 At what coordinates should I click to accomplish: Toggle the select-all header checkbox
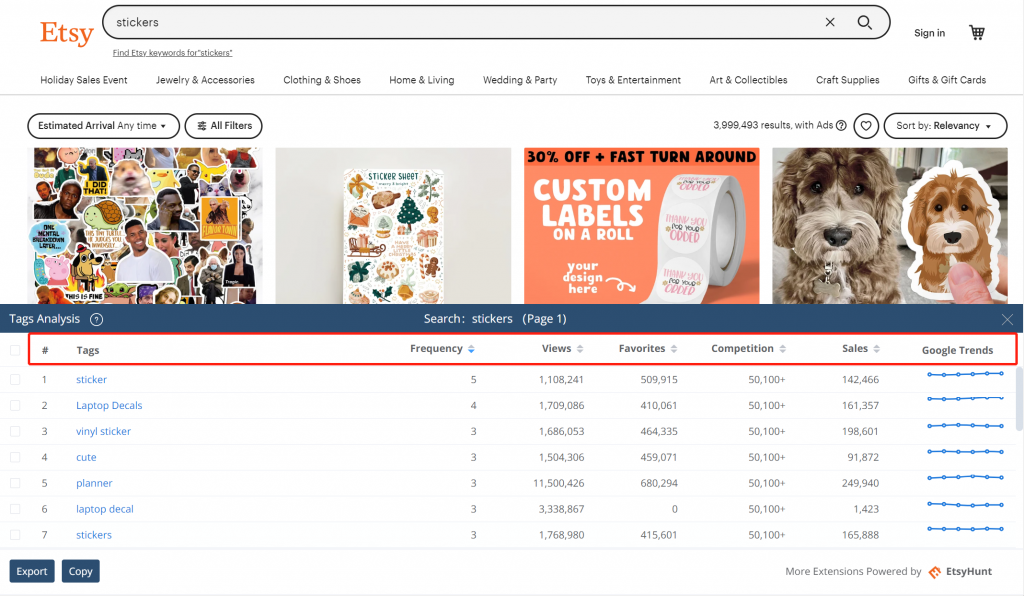[15, 350]
